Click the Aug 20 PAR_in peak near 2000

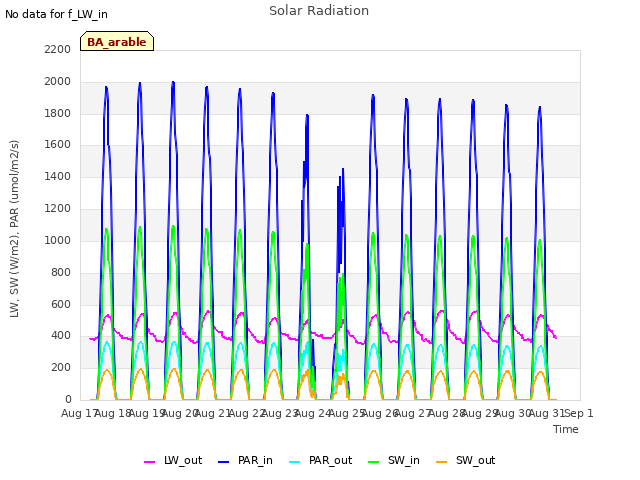click(x=173, y=82)
